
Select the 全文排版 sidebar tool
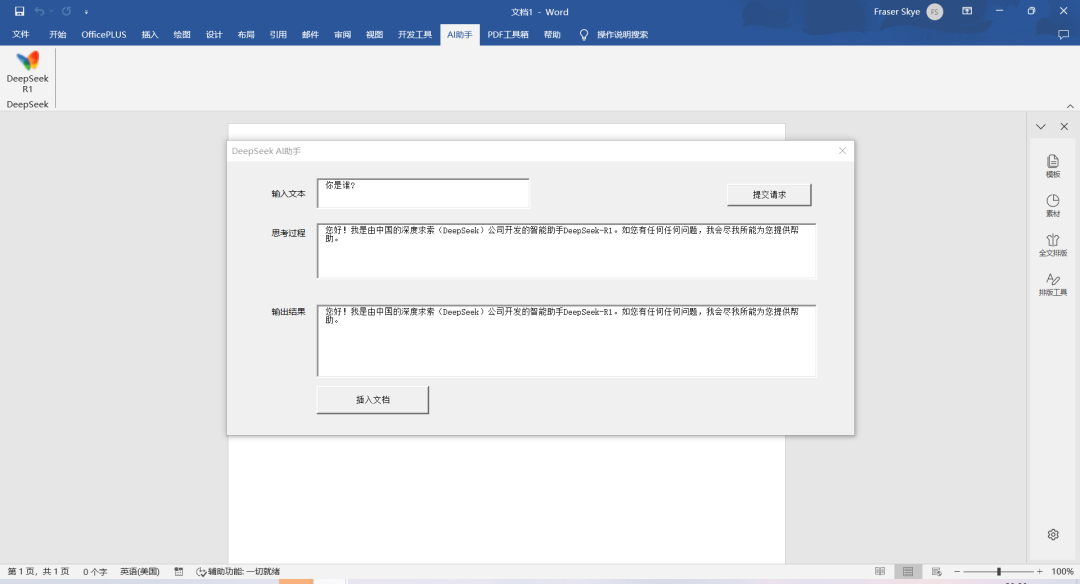[x=1053, y=246]
